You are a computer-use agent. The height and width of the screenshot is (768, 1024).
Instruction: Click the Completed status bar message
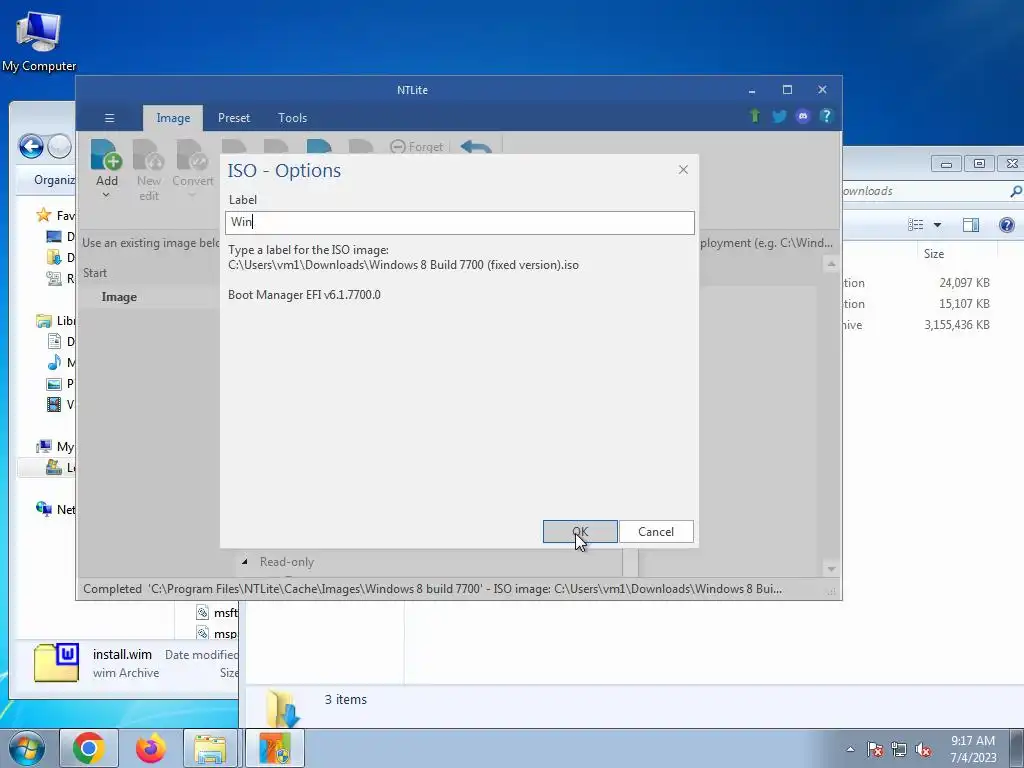tap(432, 589)
